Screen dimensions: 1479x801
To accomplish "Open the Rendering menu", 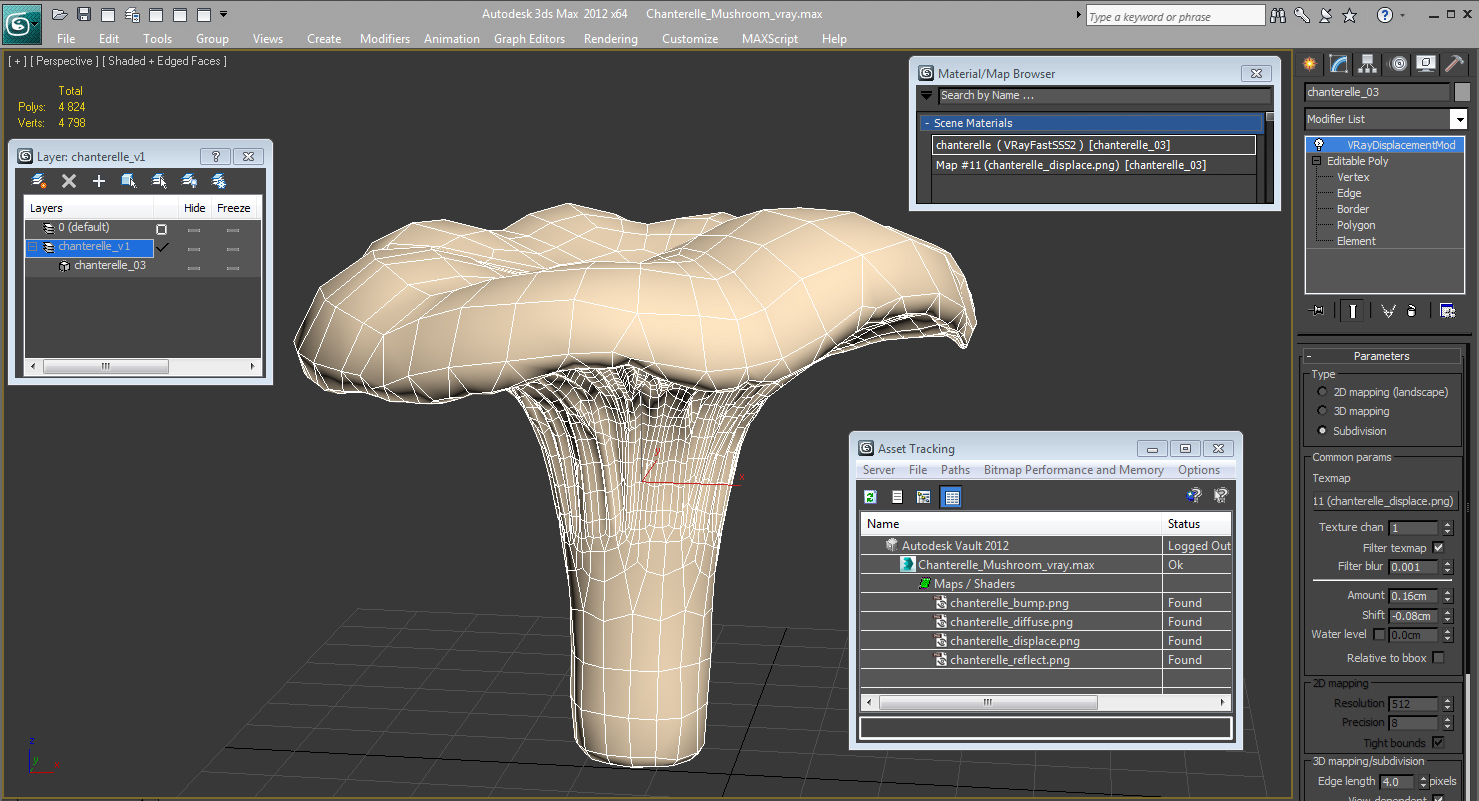I will click(x=610, y=39).
